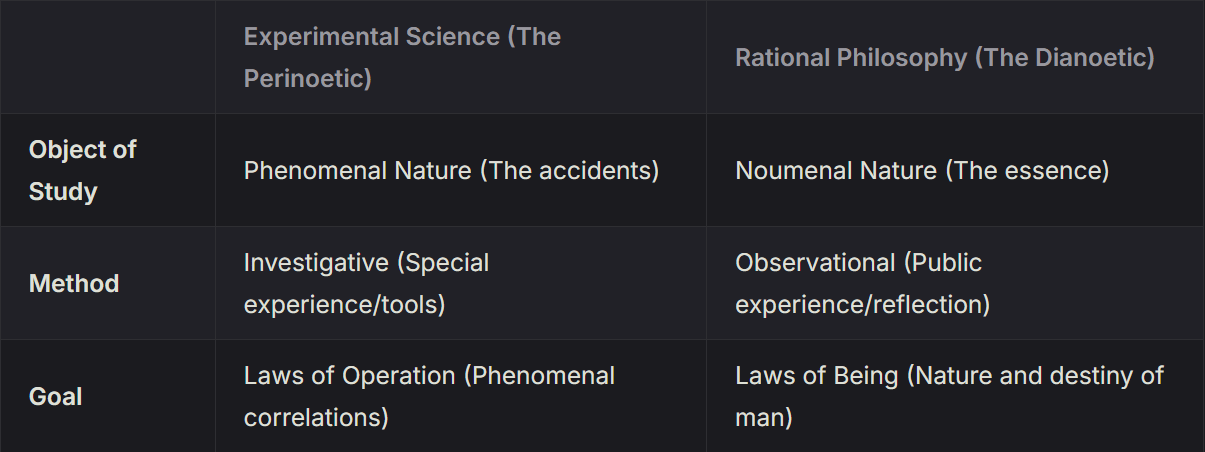Image resolution: width=1205 pixels, height=452 pixels.
Task: Click the word Observational in the Method row
Action: (815, 263)
